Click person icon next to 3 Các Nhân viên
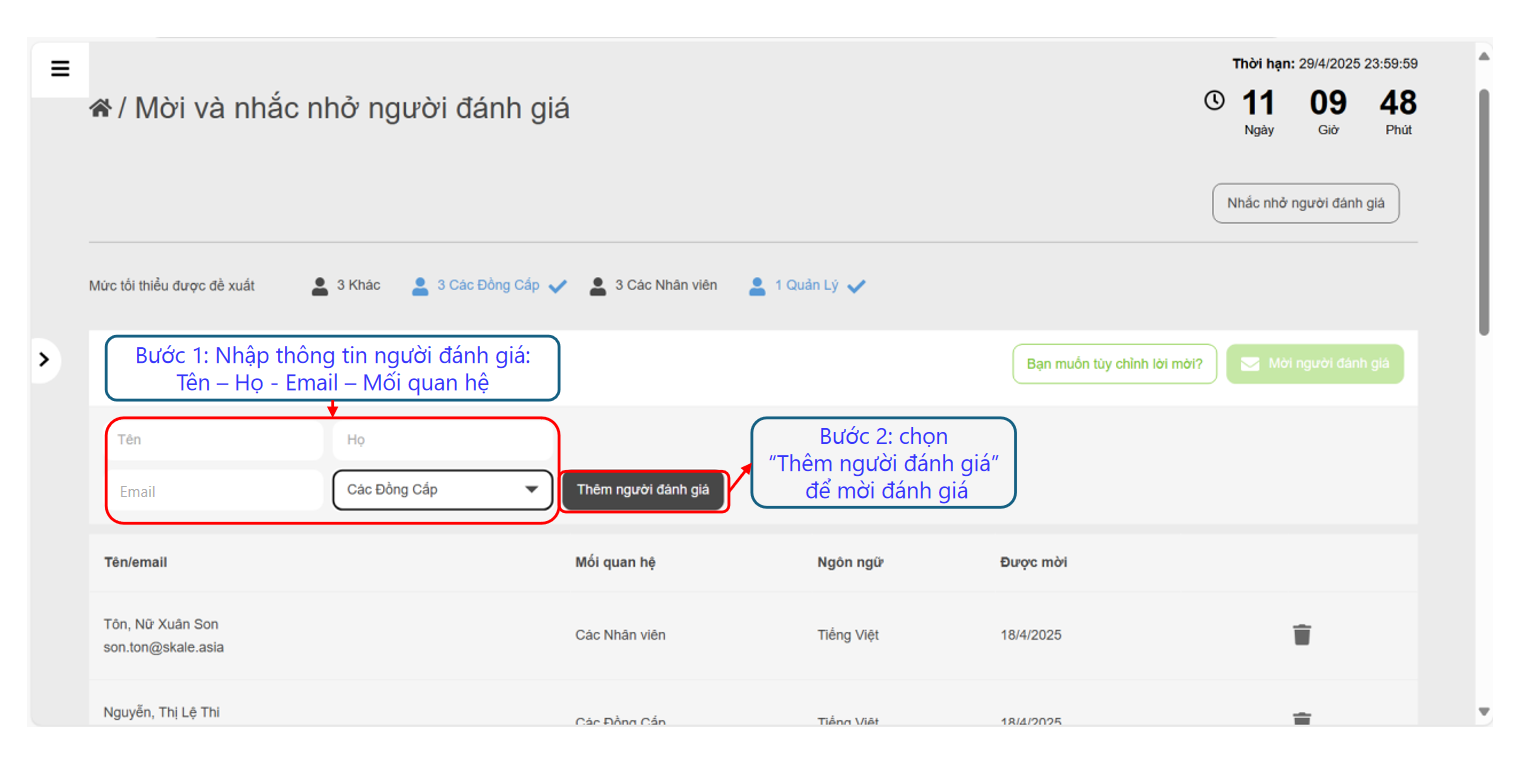 coord(598,286)
